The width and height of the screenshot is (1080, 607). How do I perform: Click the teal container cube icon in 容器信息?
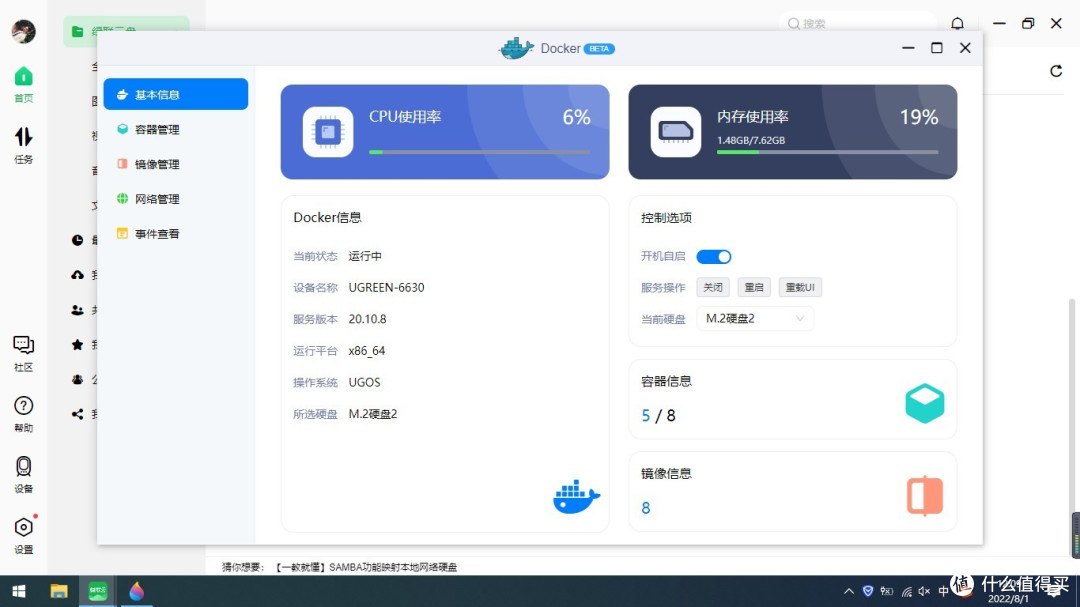click(x=924, y=402)
